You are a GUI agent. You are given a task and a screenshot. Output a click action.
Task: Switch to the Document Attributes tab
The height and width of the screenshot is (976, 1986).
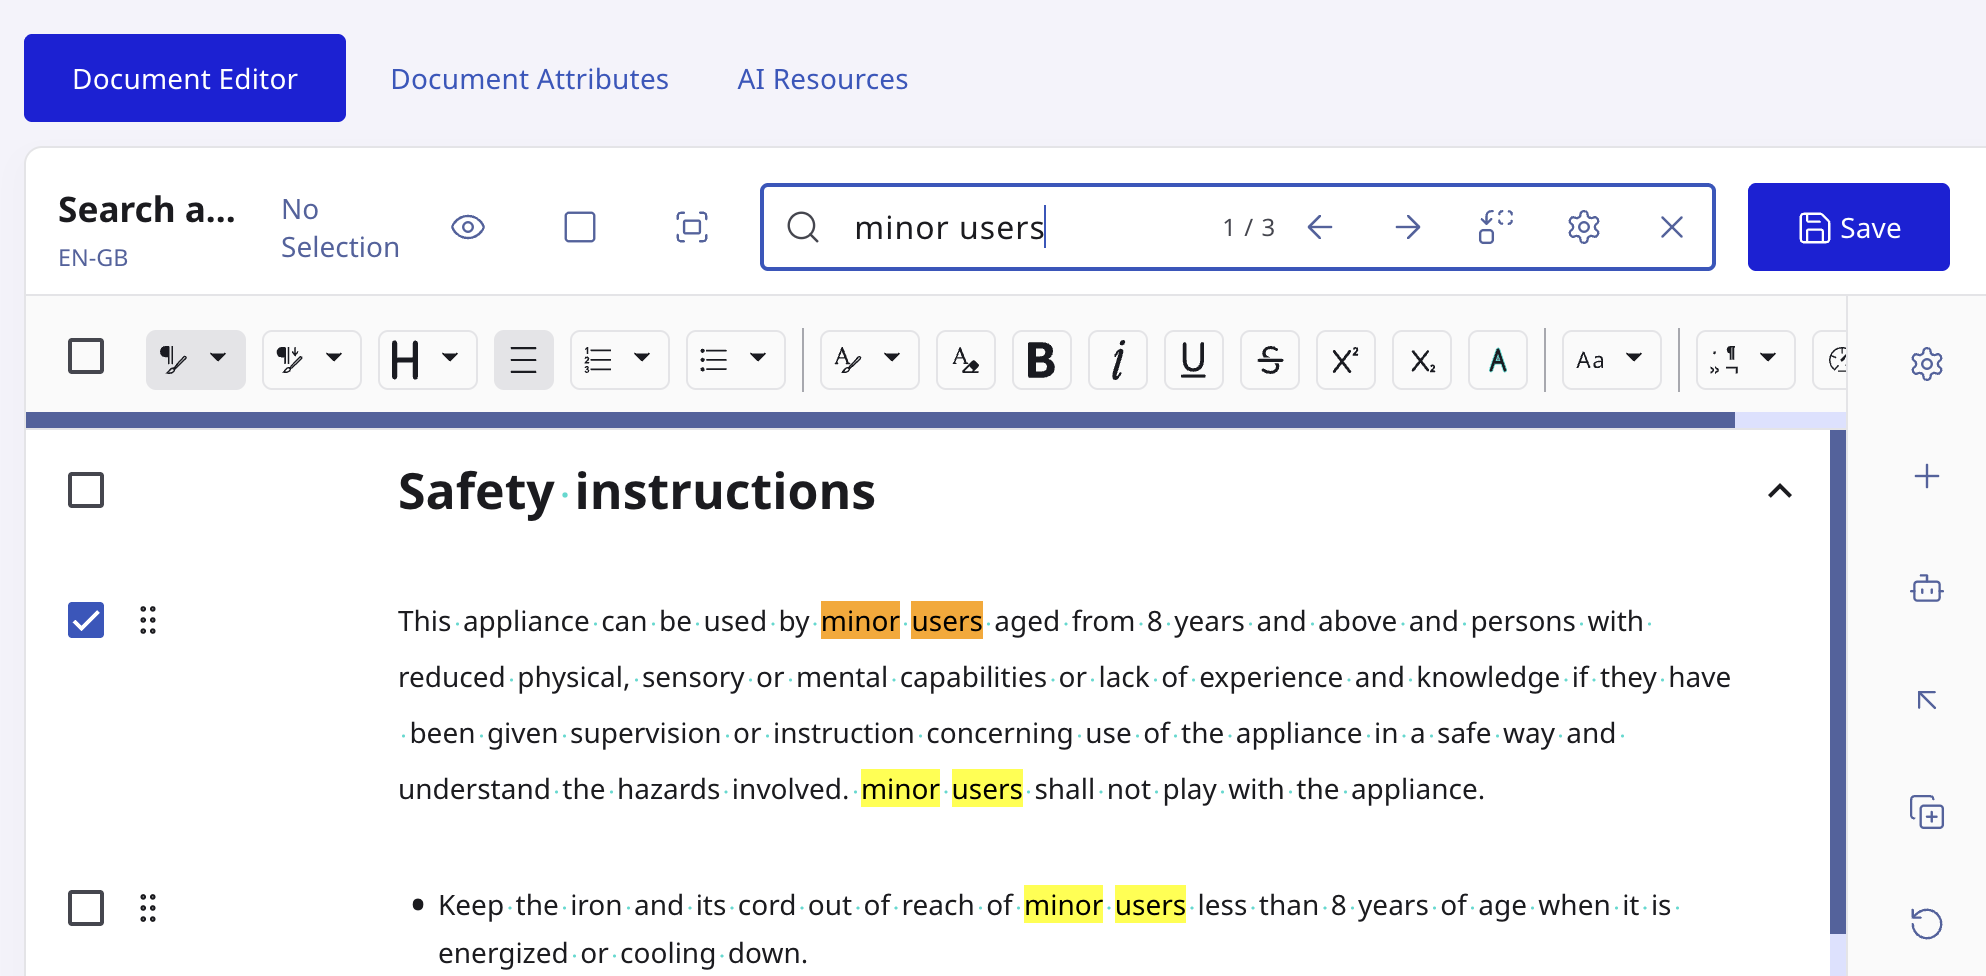click(529, 79)
